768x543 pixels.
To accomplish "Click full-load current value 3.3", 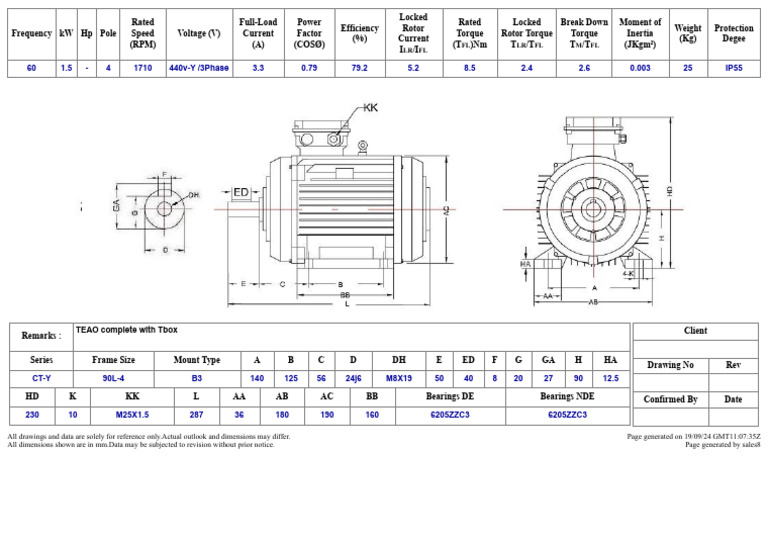I will [258, 68].
